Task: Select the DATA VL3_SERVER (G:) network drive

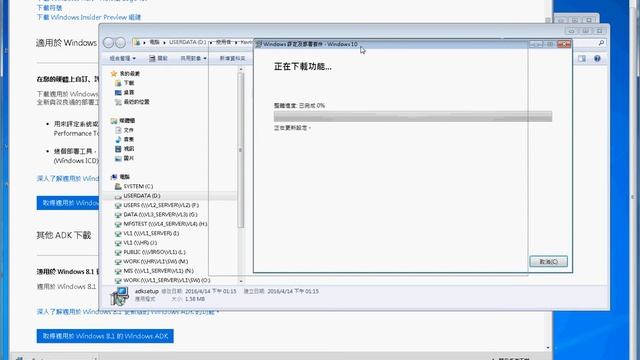Action: click(x=160, y=215)
